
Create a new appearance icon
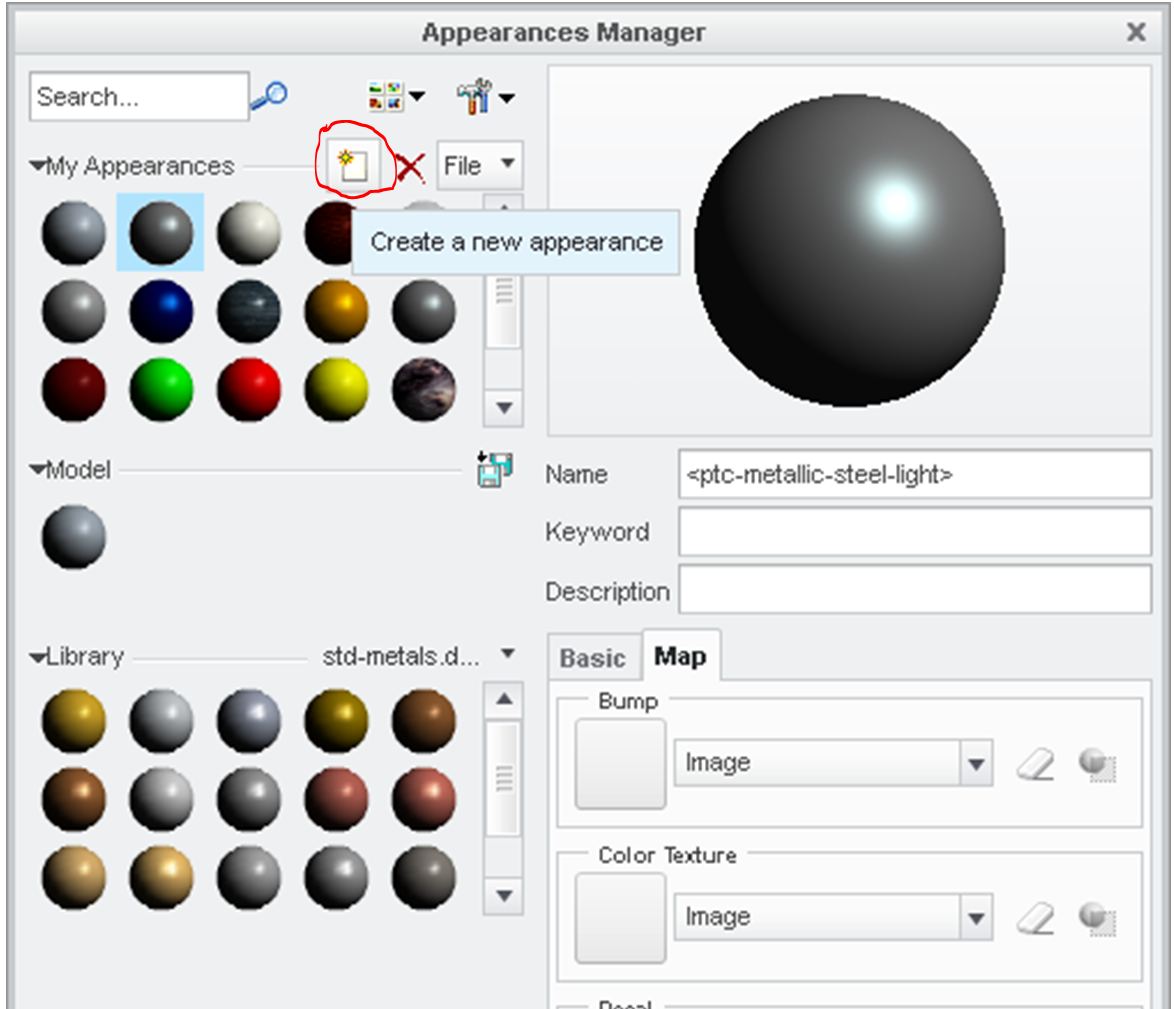click(353, 164)
